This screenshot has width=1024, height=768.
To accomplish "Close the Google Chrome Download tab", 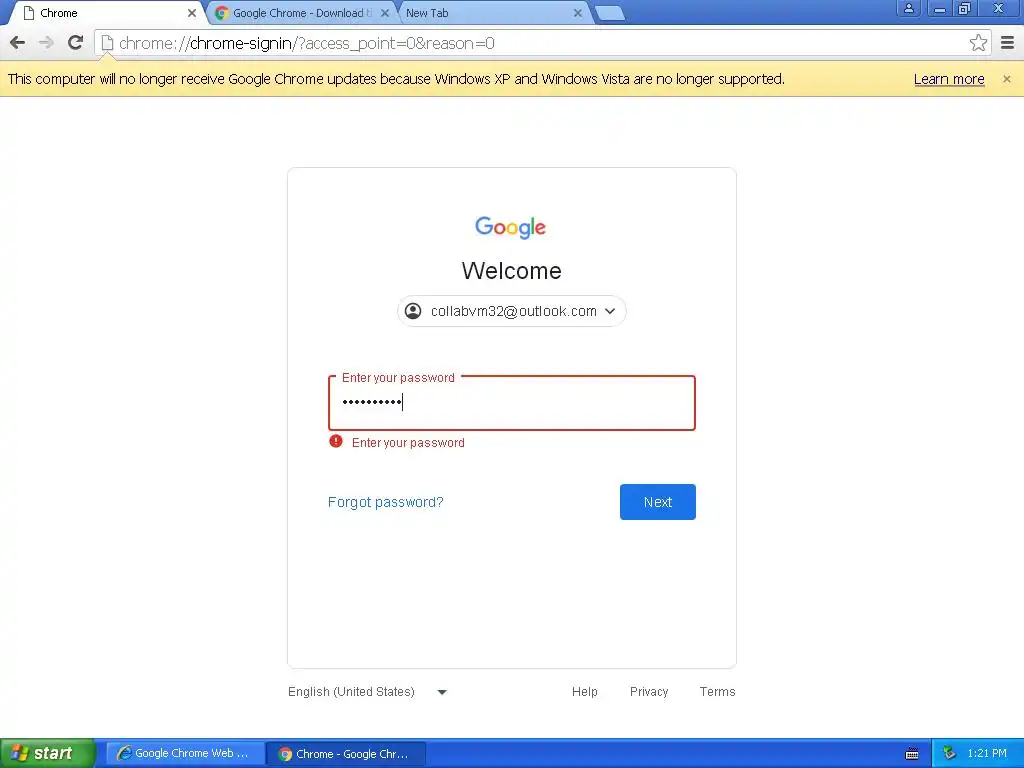I will click(x=385, y=13).
